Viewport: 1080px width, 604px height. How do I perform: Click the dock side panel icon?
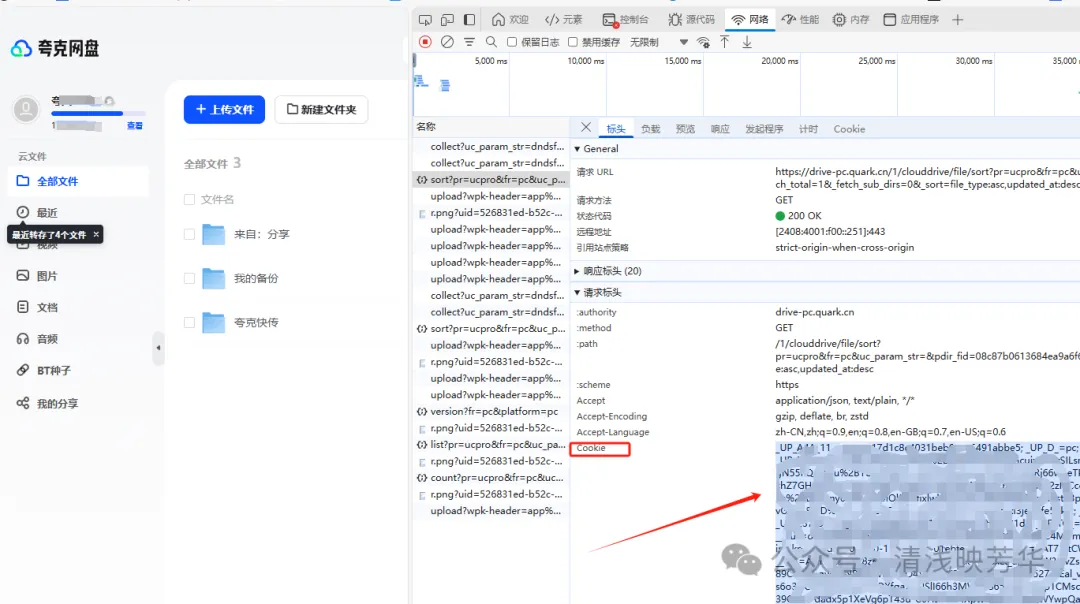pyautogui.click(x=470, y=20)
